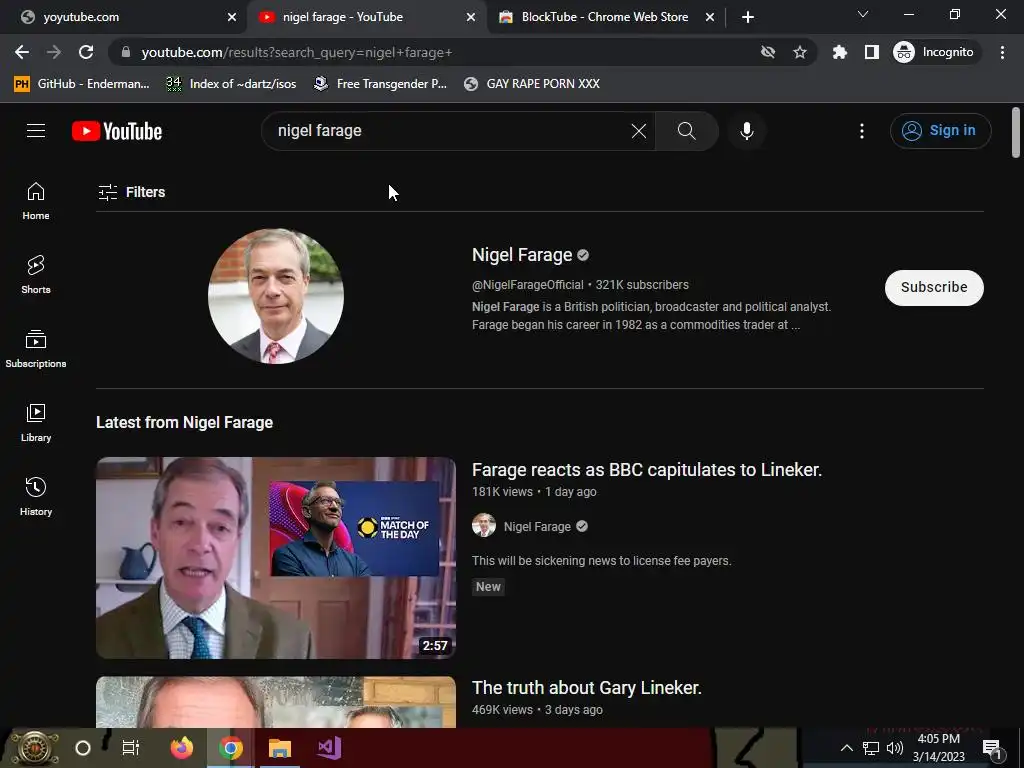The height and width of the screenshot is (768, 1024).
Task: Open Nigel Farage channel under first video
Action: (x=537, y=526)
